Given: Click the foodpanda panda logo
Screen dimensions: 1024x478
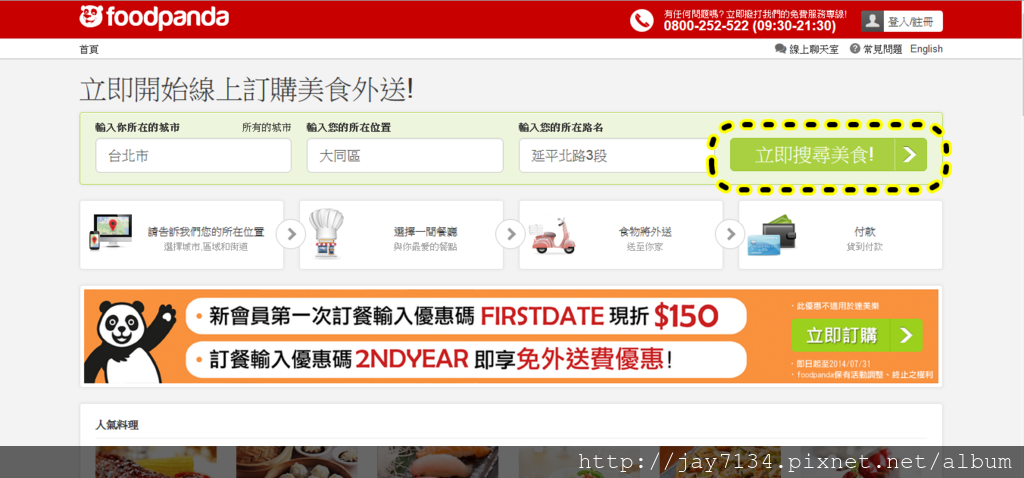Looking at the screenshot, I should tap(91, 17).
